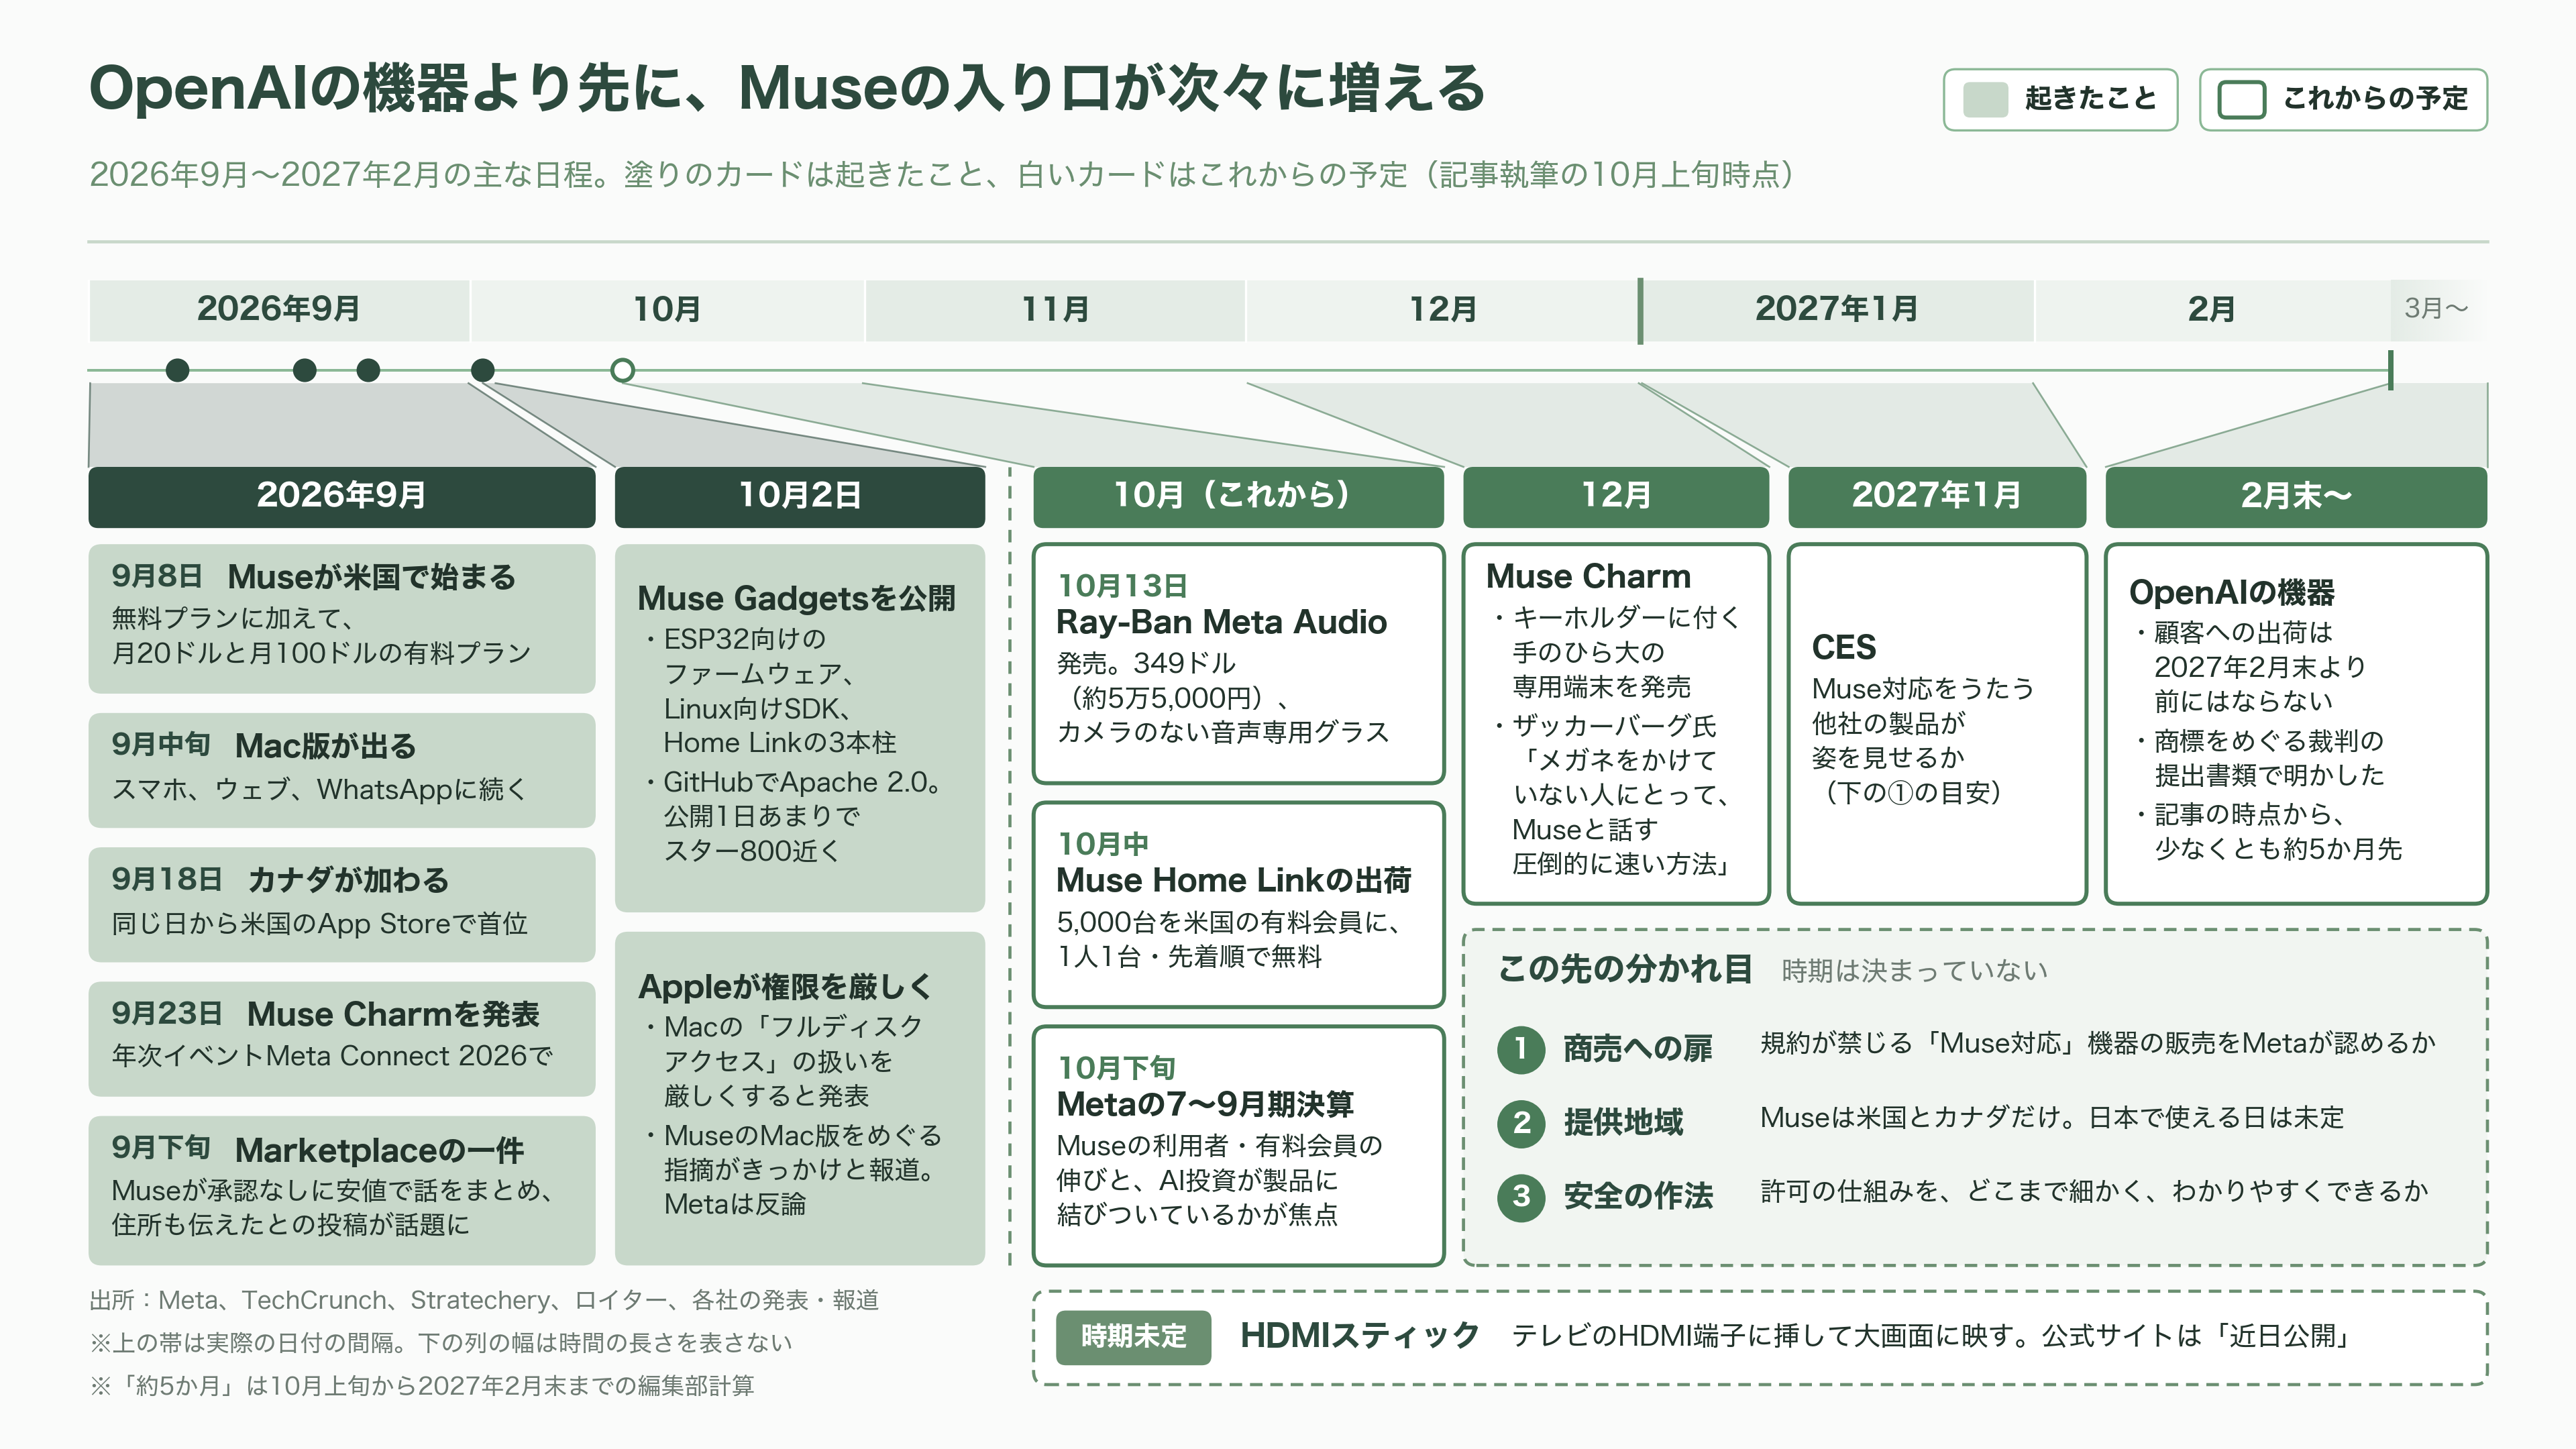
Task: Open the '9月23日 Muse Charmを発表' card
Action: [342, 1038]
